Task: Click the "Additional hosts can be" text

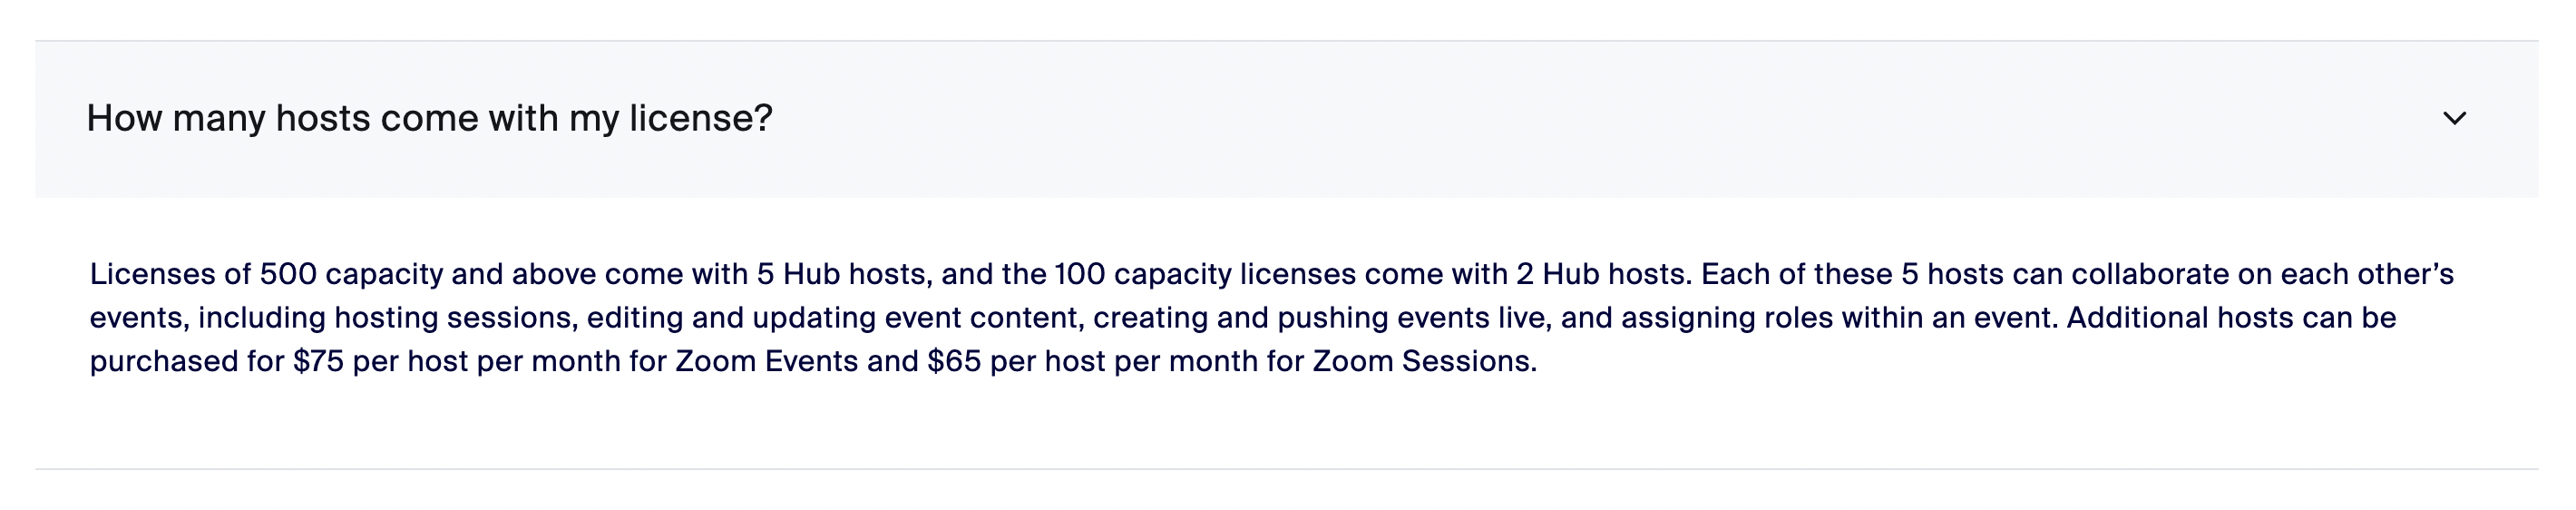Action: click(x=2231, y=318)
